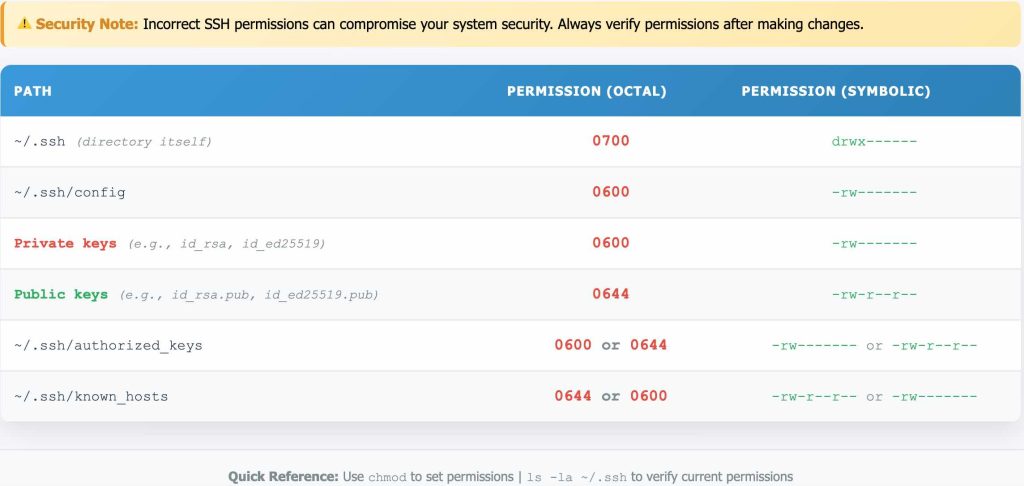Click the red Private keys label

[x=65, y=243]
